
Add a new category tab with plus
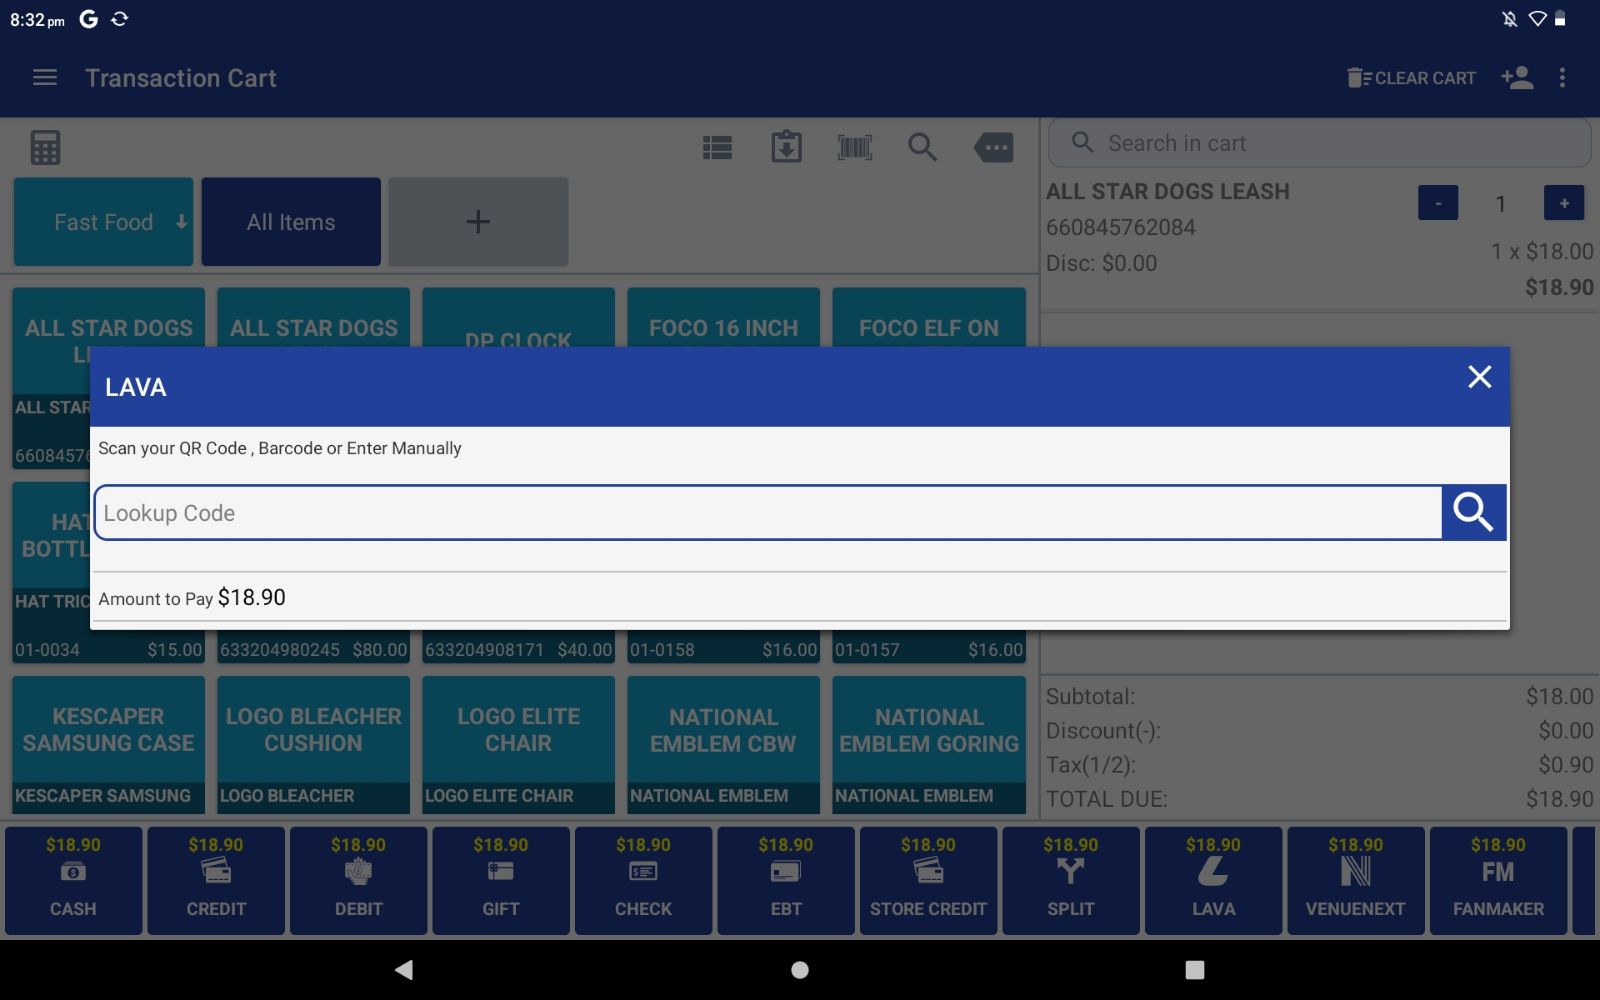pyautogui.click(x=478, y=222)
